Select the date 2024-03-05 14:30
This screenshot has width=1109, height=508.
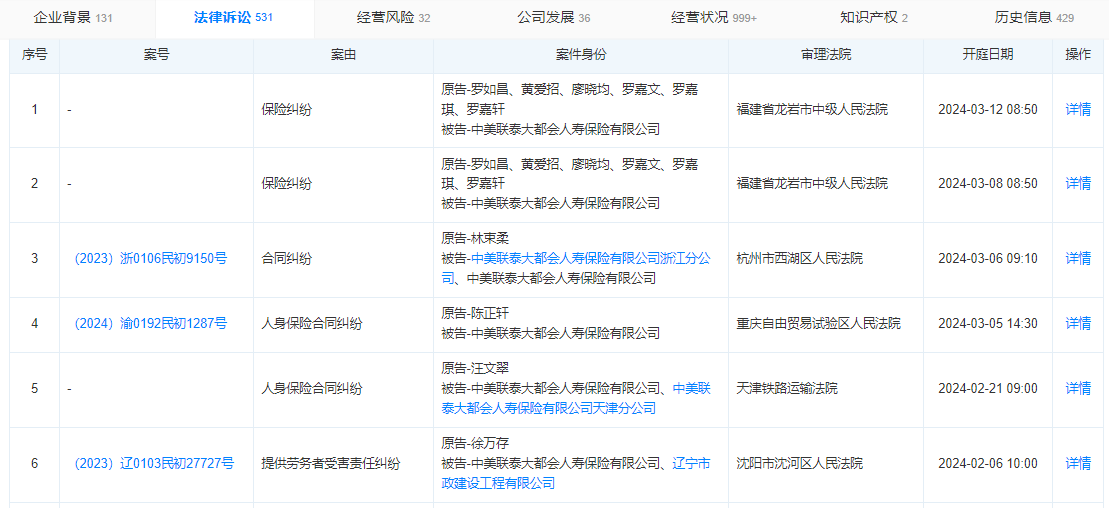click(x=987, y=323)
